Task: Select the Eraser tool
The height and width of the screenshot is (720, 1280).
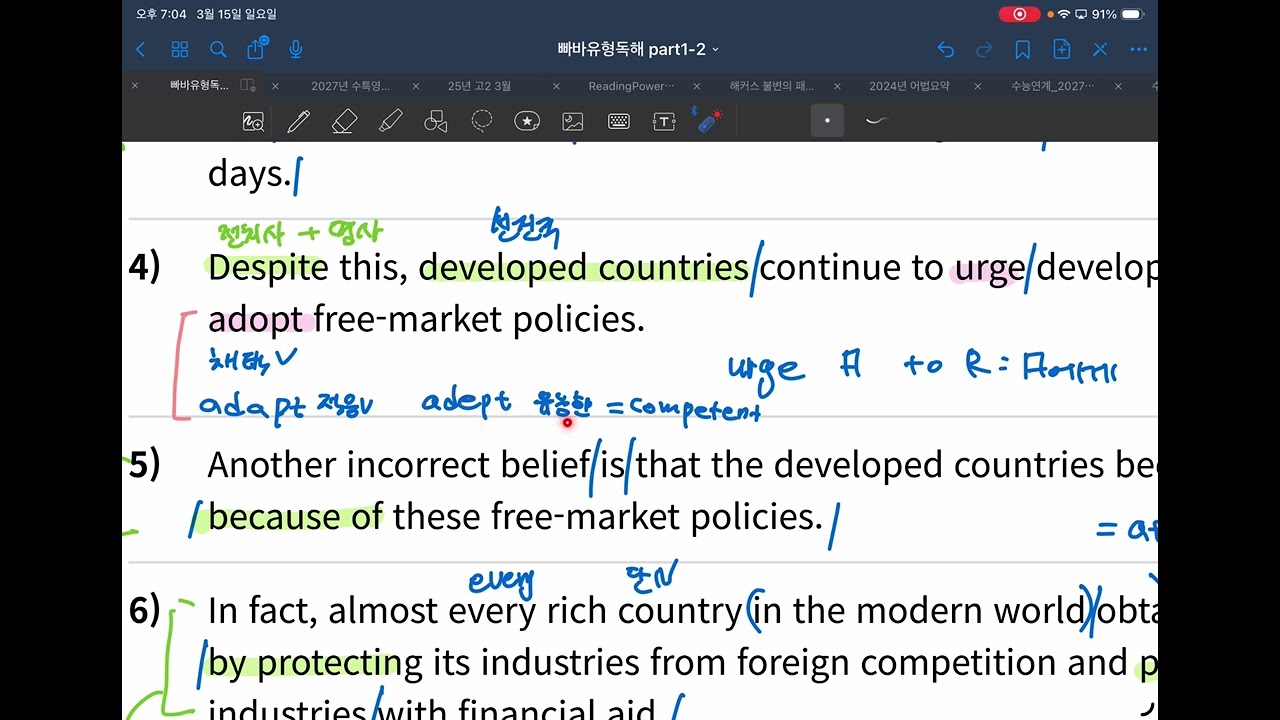Action: pyautogui.click(x=344, y=121)
